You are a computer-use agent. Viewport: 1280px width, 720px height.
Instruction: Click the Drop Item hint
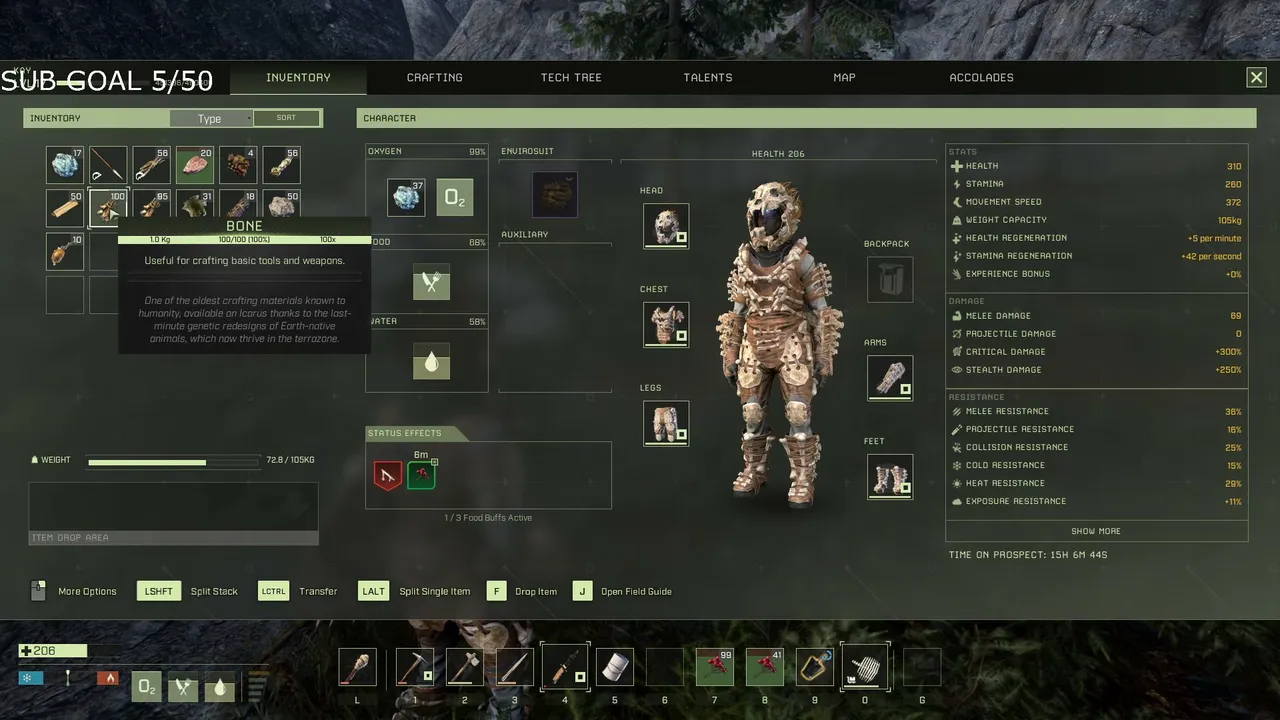536,591
